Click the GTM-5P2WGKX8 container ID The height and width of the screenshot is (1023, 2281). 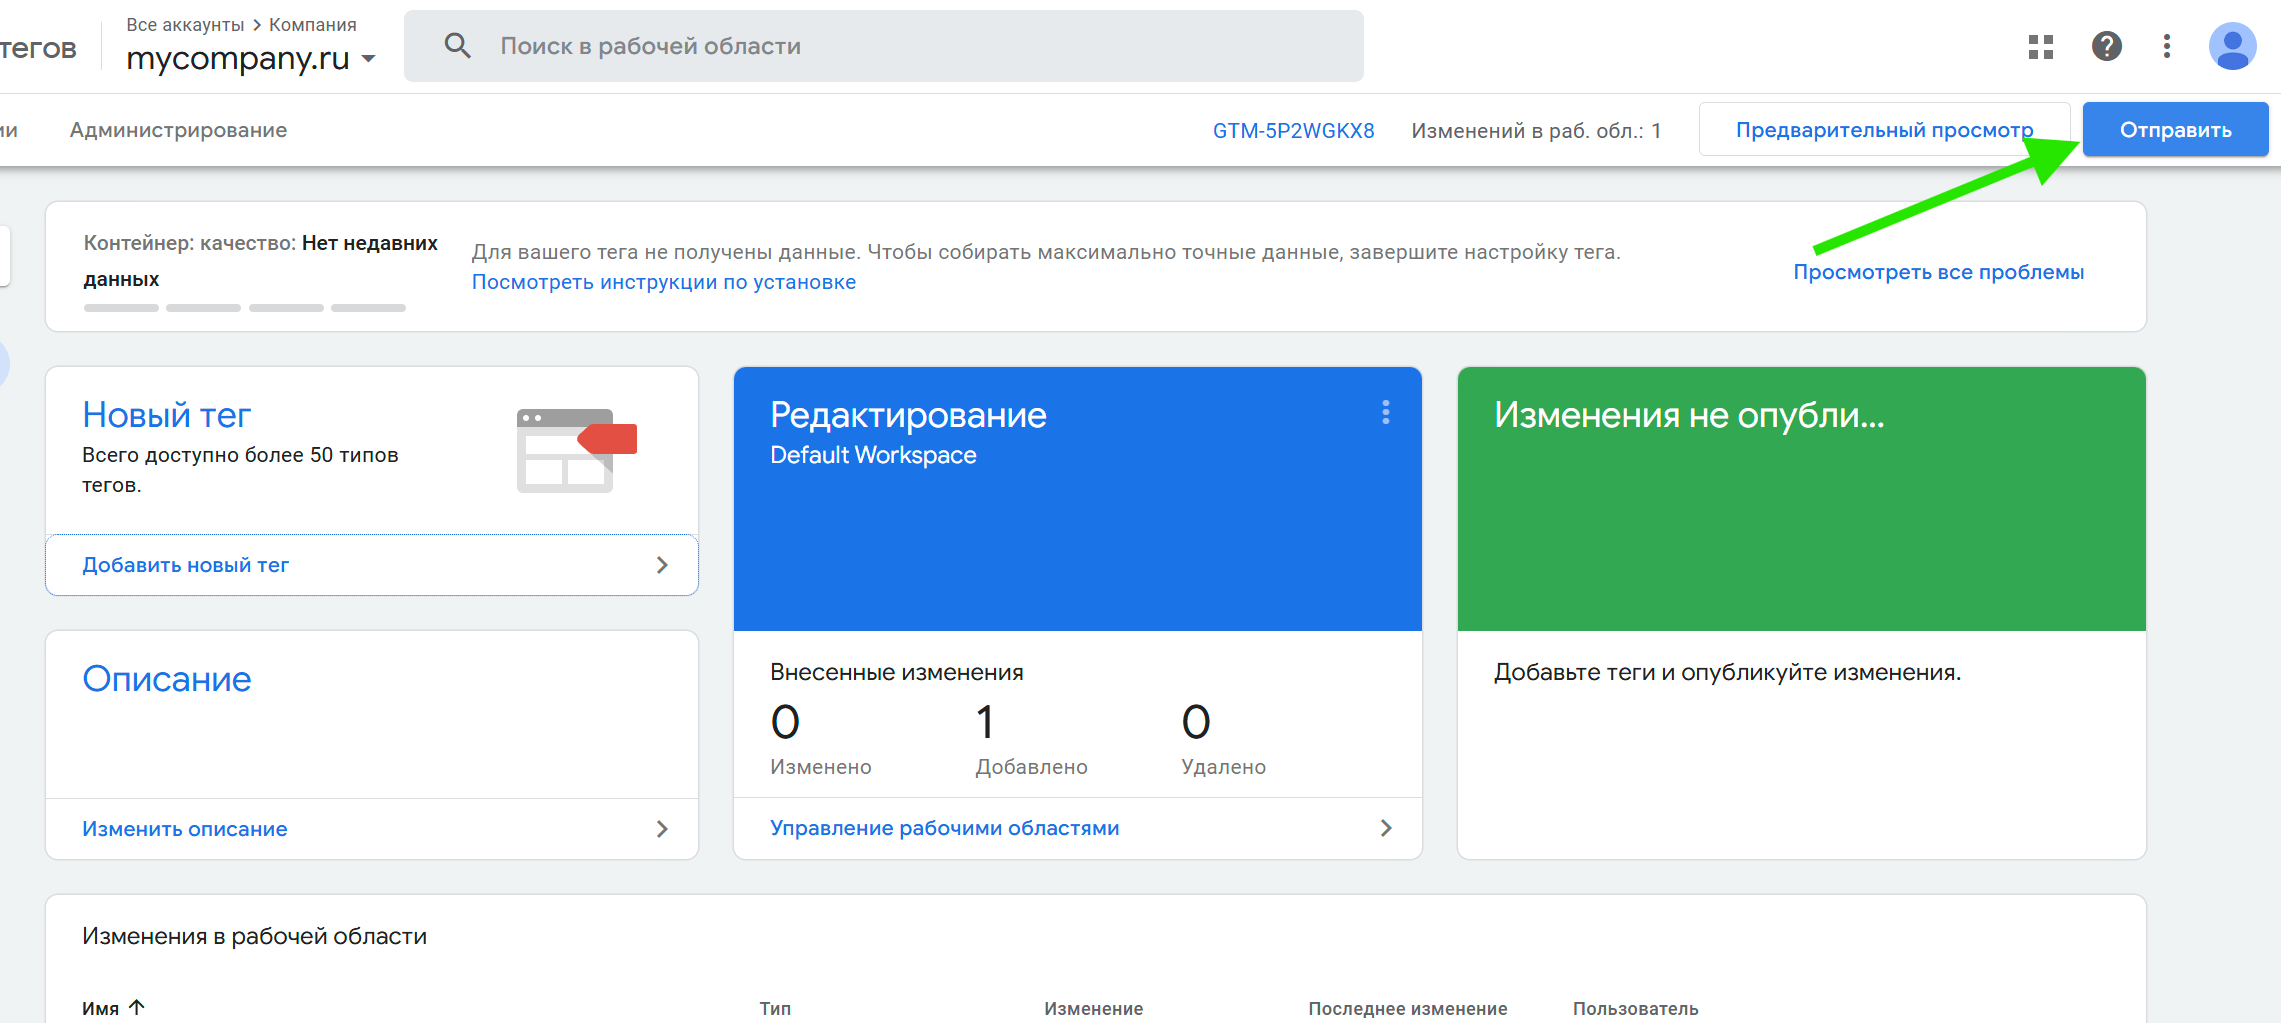(x=1294, y=130)
